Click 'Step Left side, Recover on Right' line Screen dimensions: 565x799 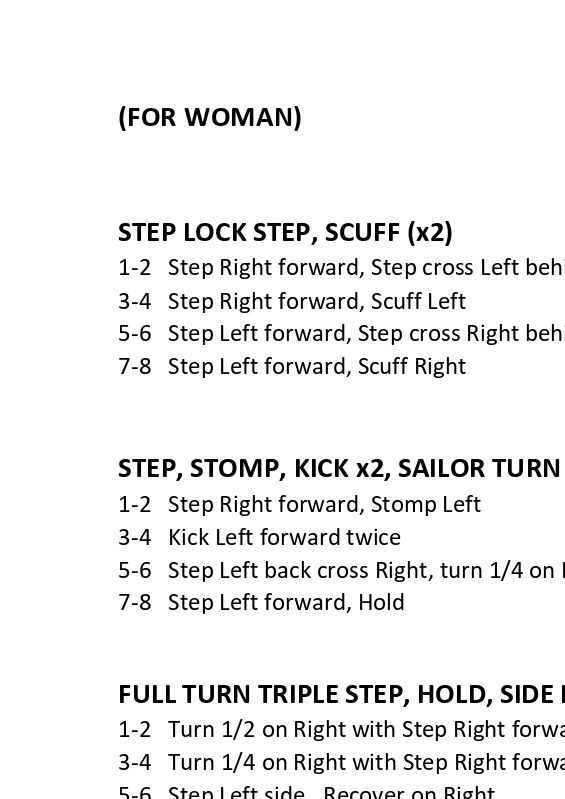click(306, 792)
